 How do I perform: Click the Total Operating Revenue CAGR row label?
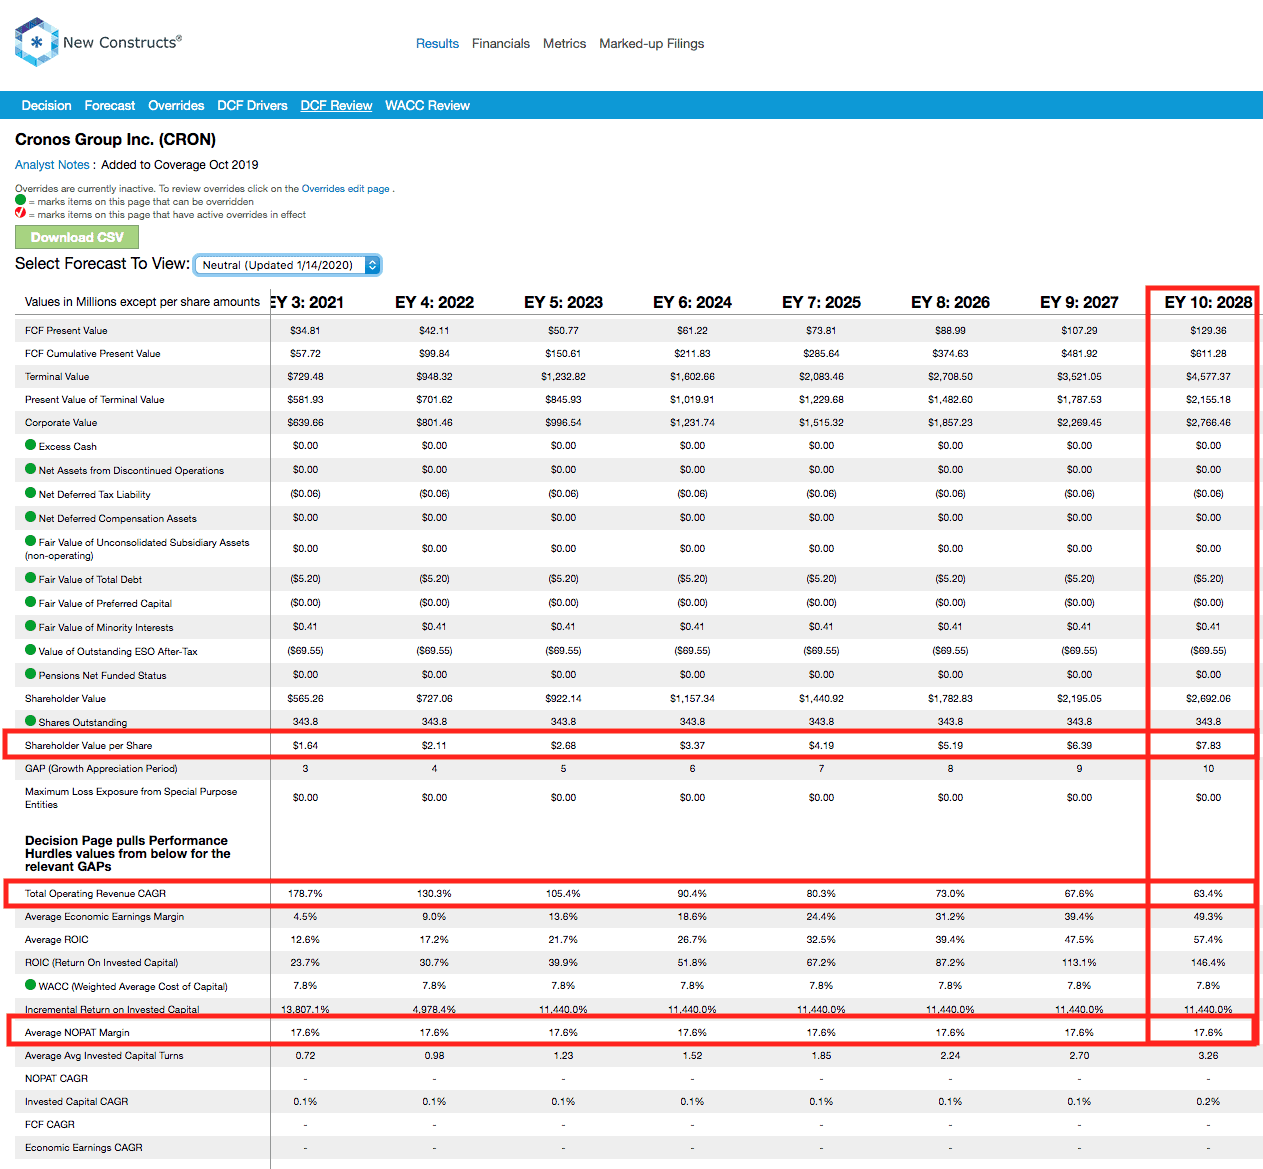[x=95, y=893]
